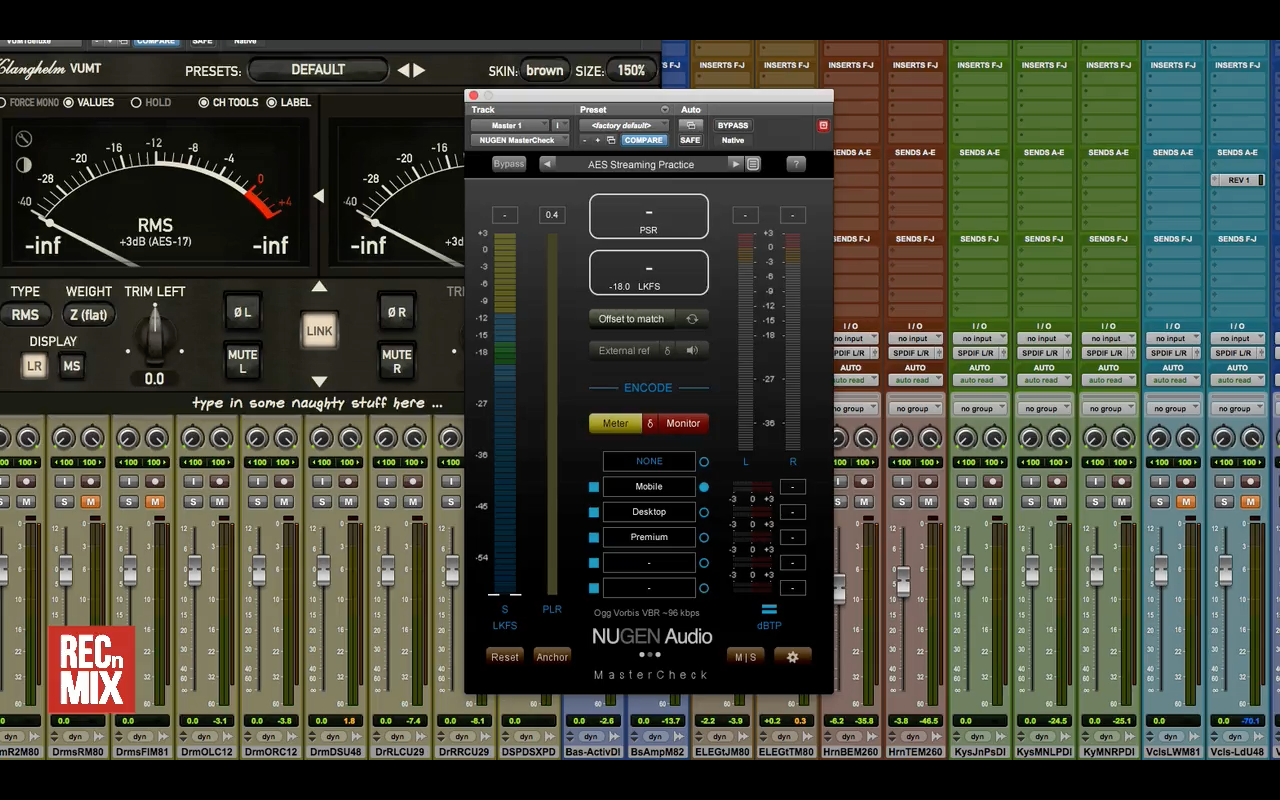
Task: Select the Desktop codec monitor radio button
Action: (704, 512)
